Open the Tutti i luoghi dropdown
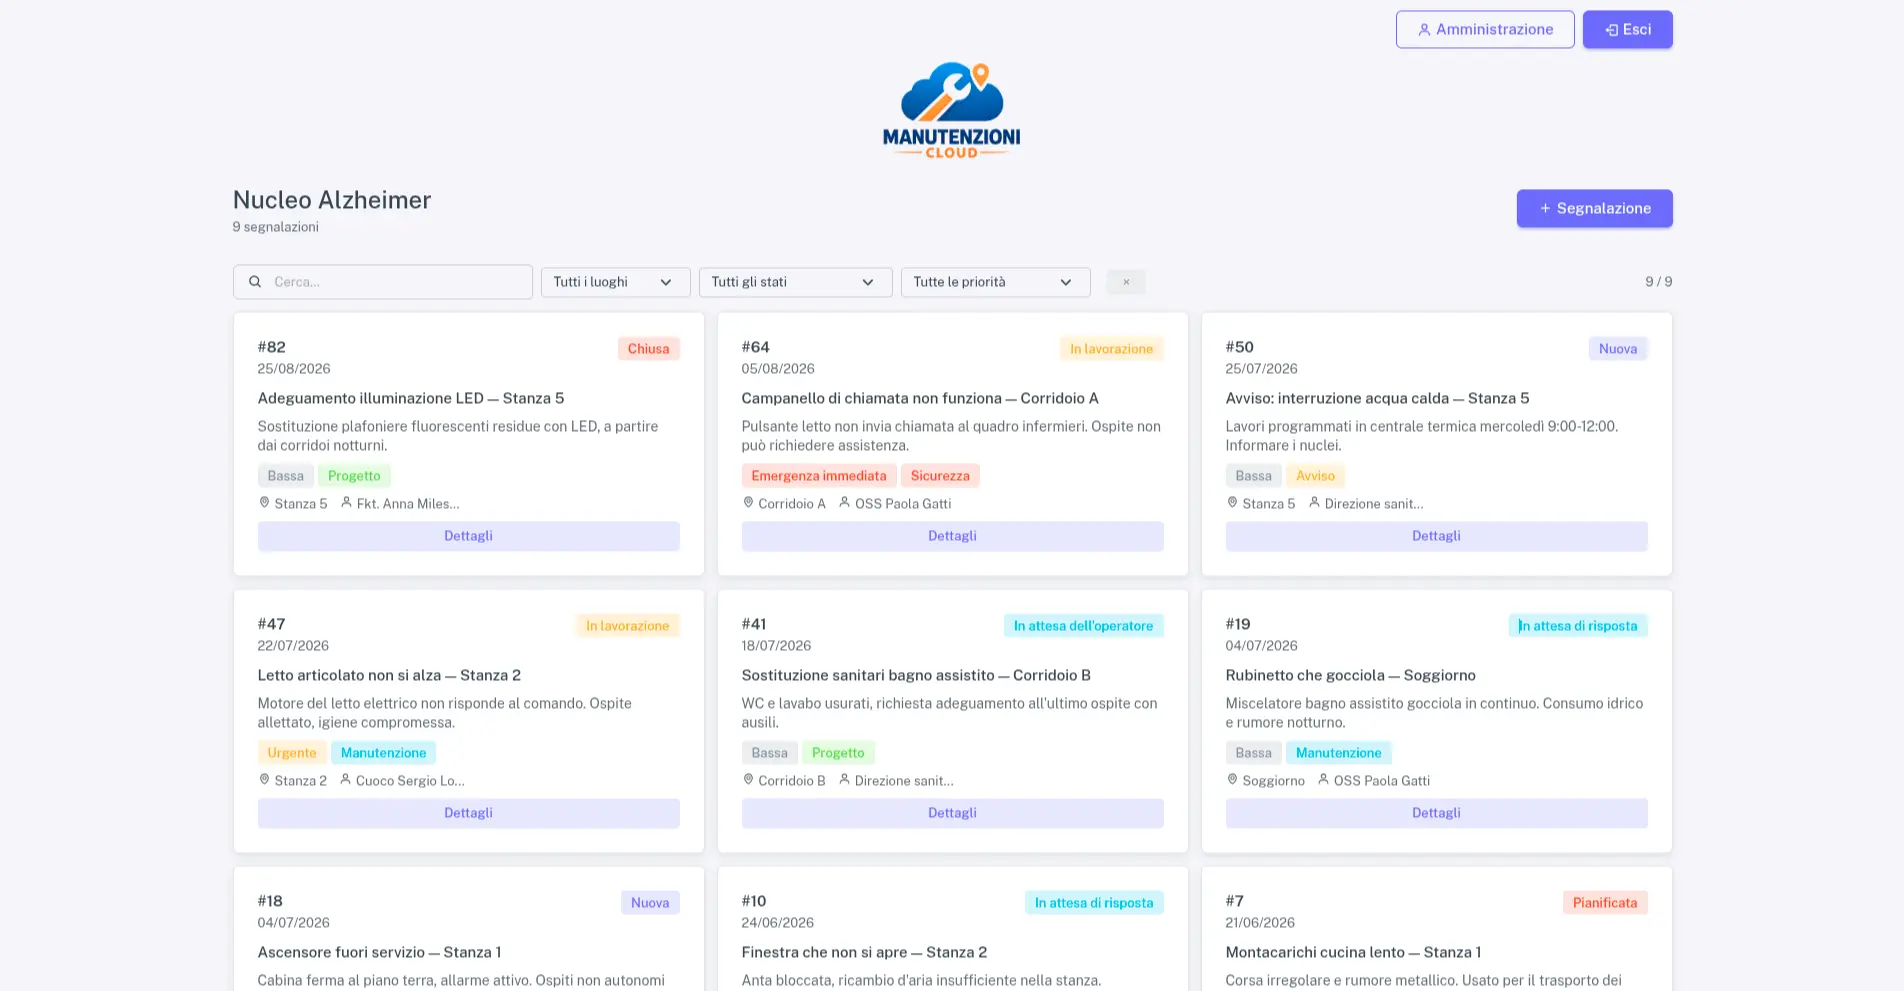Image resolution: width=1904 pixels, height=991 pixels. point(615,282)
